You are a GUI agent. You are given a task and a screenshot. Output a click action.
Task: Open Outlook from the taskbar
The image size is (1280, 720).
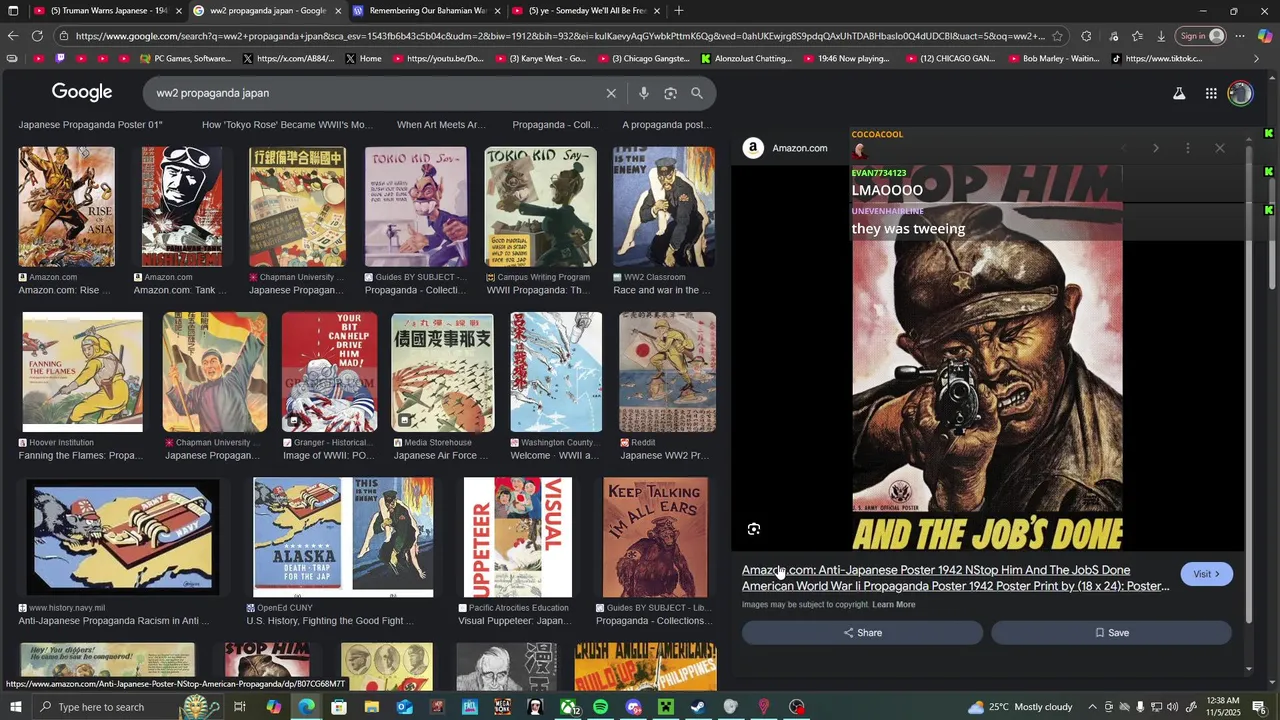click(404, 707)
